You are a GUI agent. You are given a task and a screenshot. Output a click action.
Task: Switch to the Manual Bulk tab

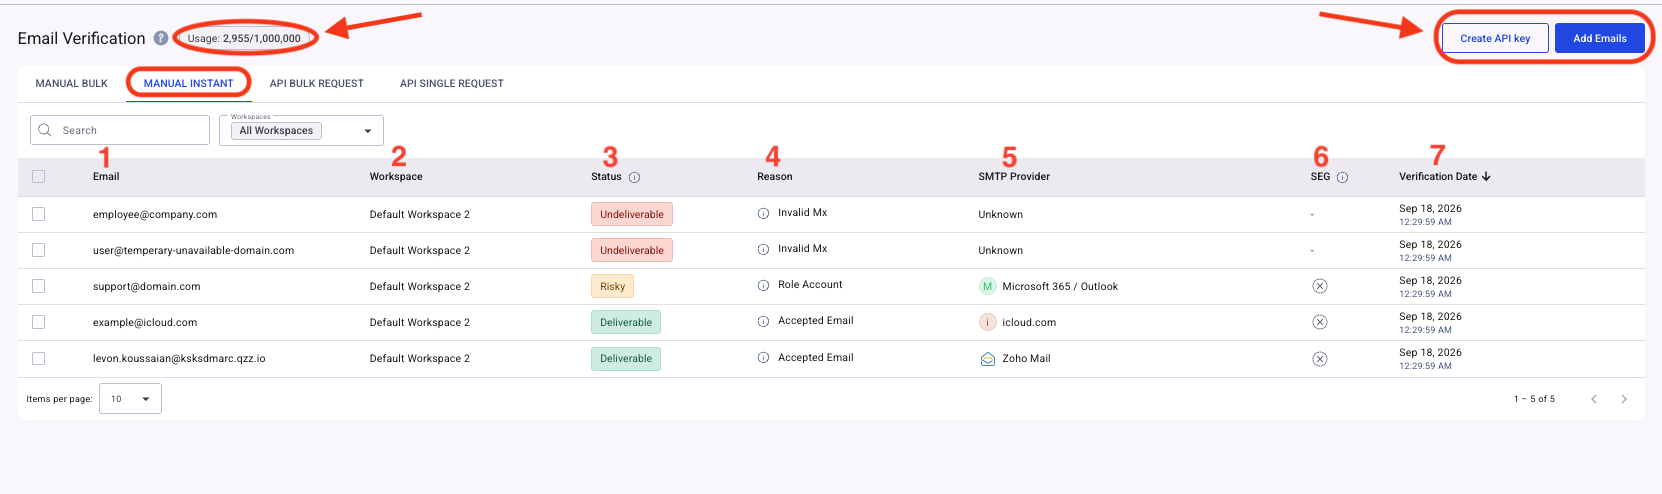[71, 83]
